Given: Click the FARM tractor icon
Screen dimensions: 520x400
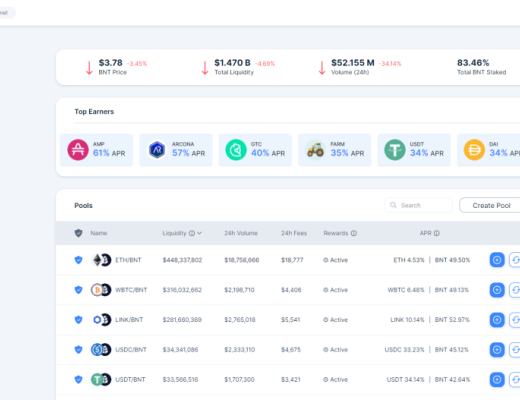Looking at the screenshot, I should pos(315,150).
